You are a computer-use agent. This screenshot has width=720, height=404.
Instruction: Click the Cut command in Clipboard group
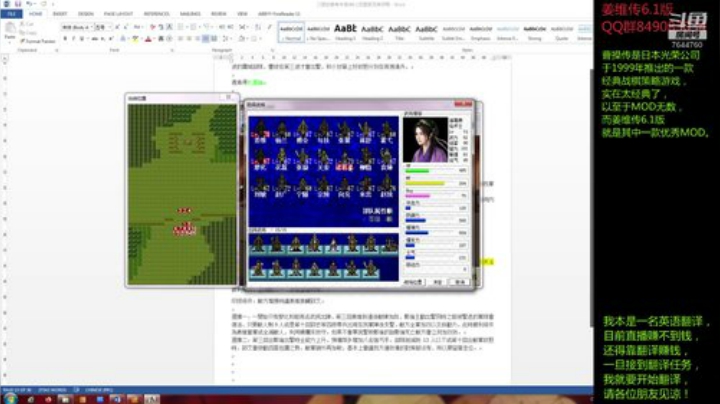coord(27,24)
